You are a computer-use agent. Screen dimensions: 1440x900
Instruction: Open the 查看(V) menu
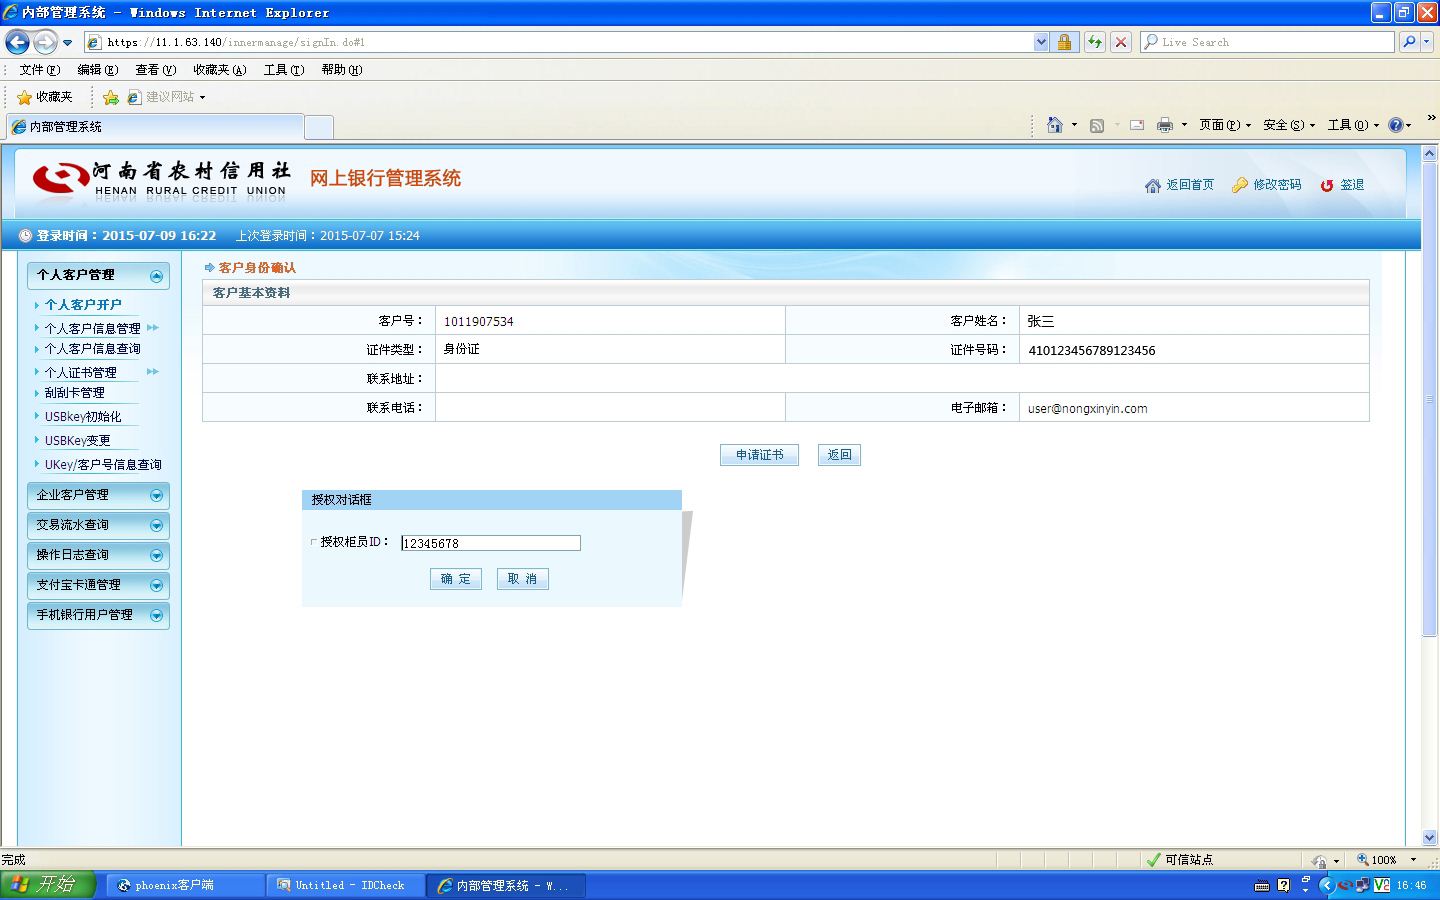click(x=155, y=69)
